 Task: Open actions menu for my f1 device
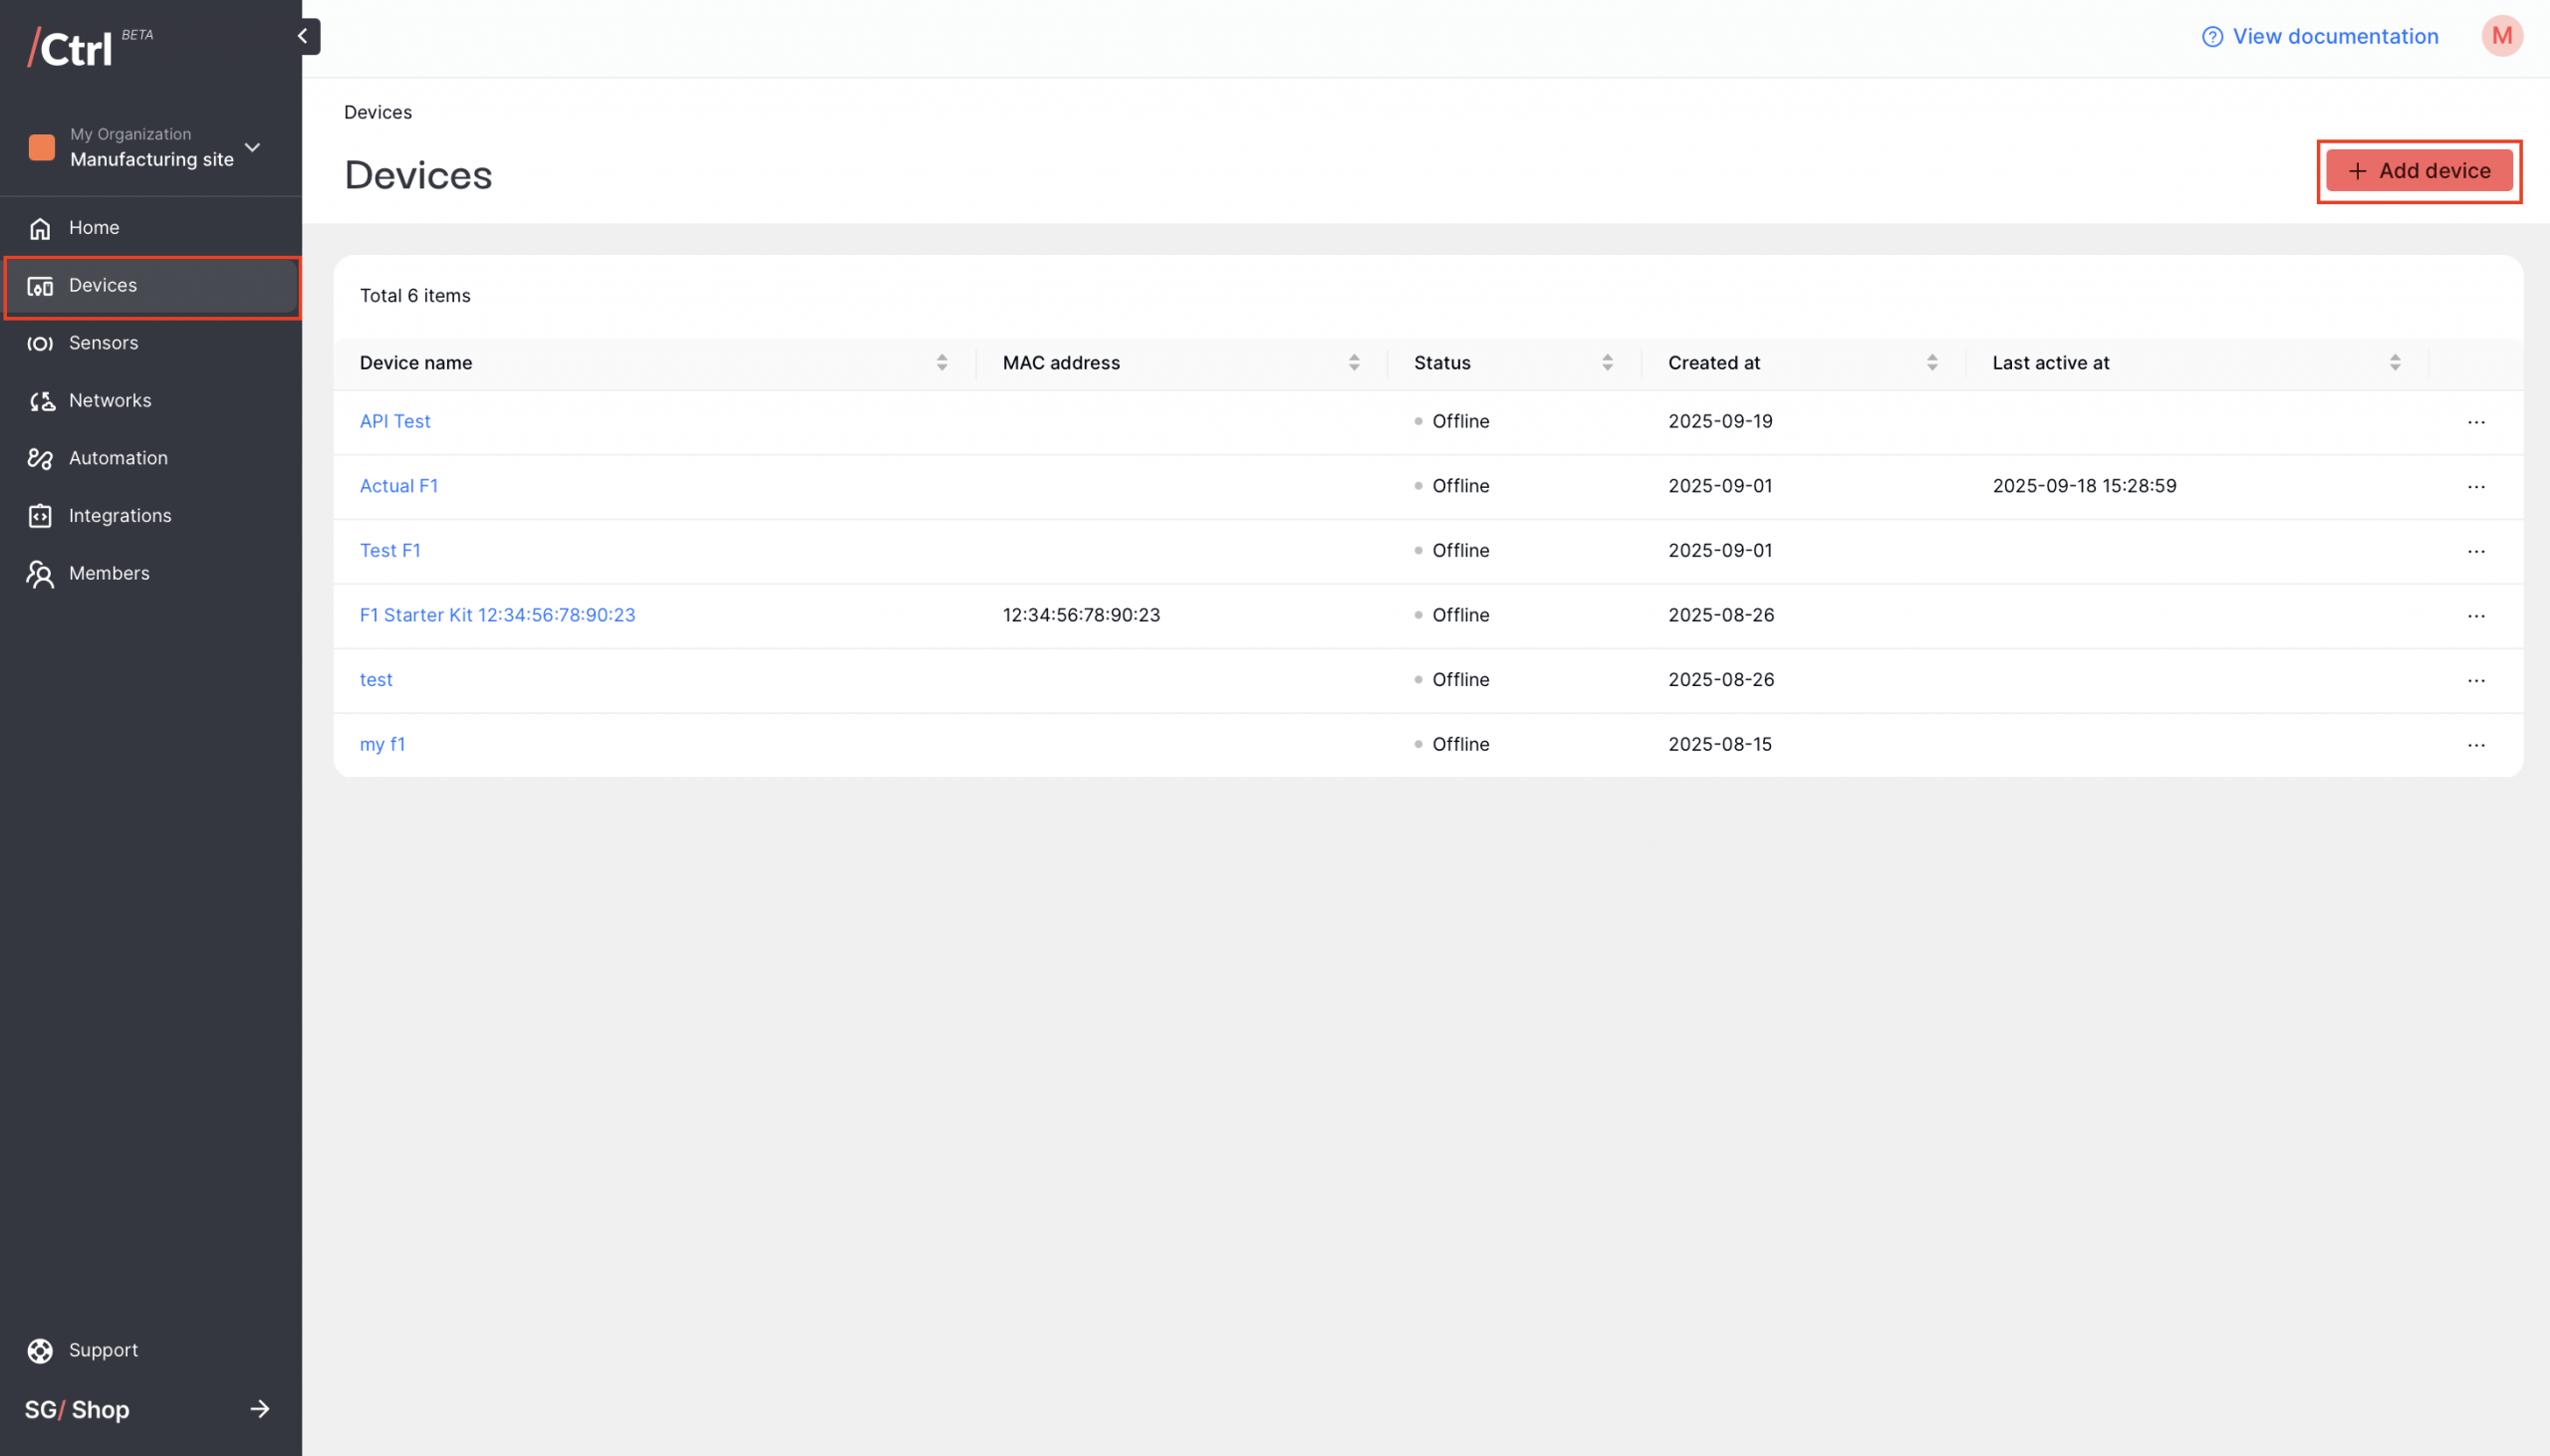pyautogui.click(x=2475, y=745)
